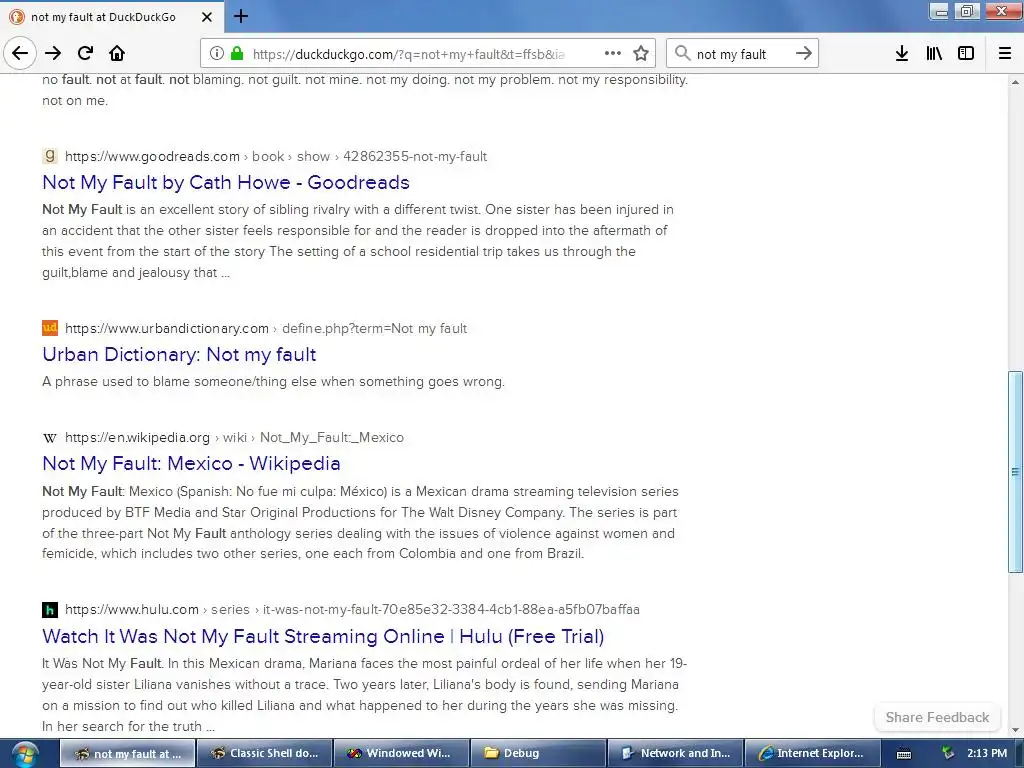Screen dimensions: 1024x768
Task: Go forward with the Forward arrow
Action: coord(53,54)
